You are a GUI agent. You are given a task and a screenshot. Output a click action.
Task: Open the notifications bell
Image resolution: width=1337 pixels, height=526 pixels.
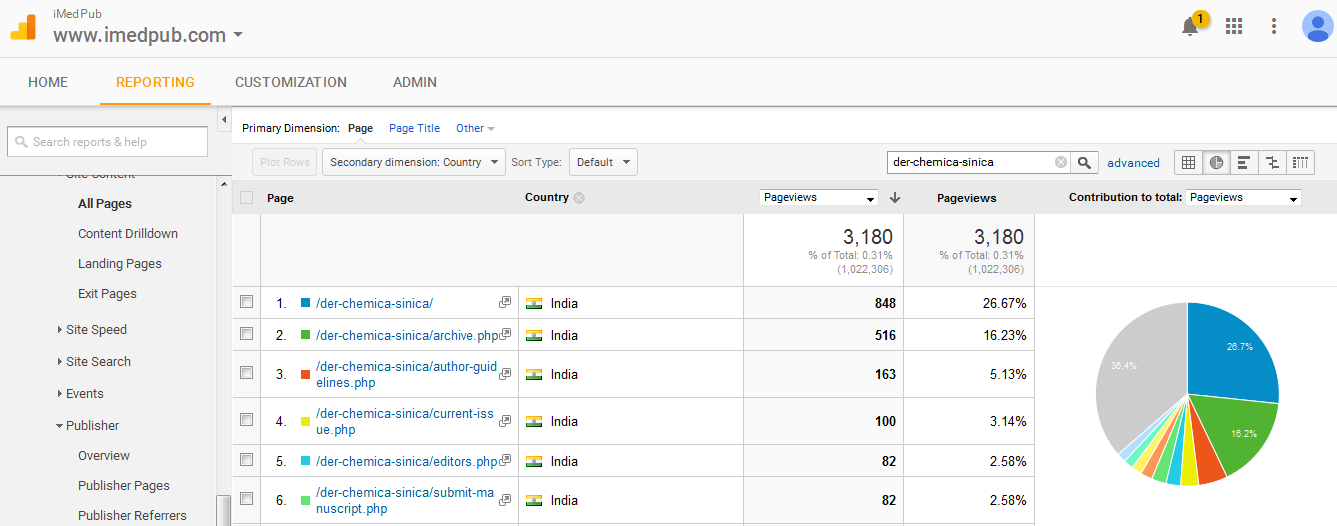[x=1190, y=27]
